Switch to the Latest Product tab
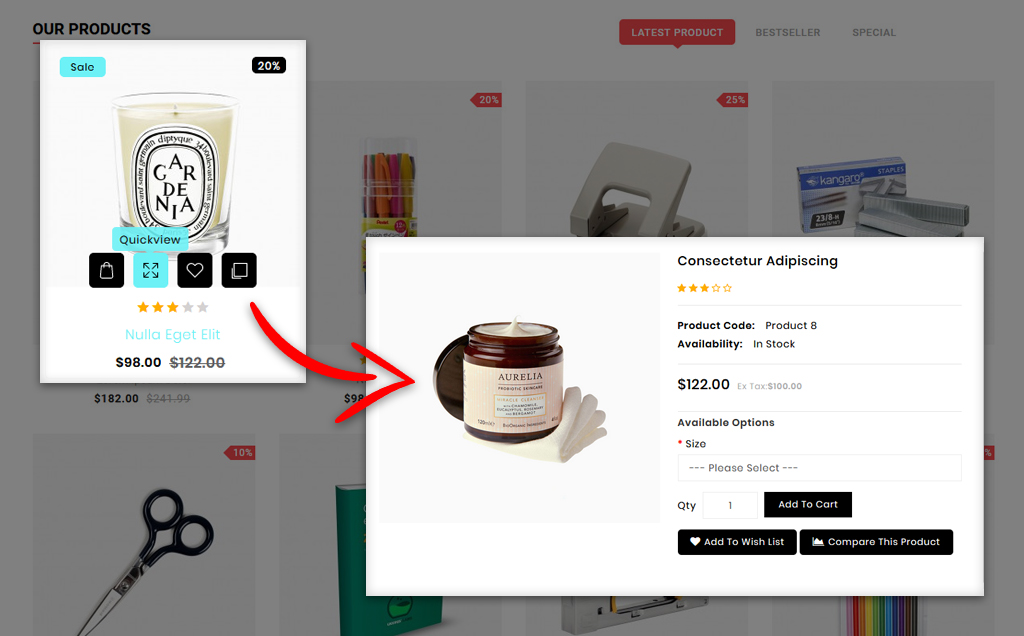Viewport: 1024px width, 636px height. click(677, 33)
